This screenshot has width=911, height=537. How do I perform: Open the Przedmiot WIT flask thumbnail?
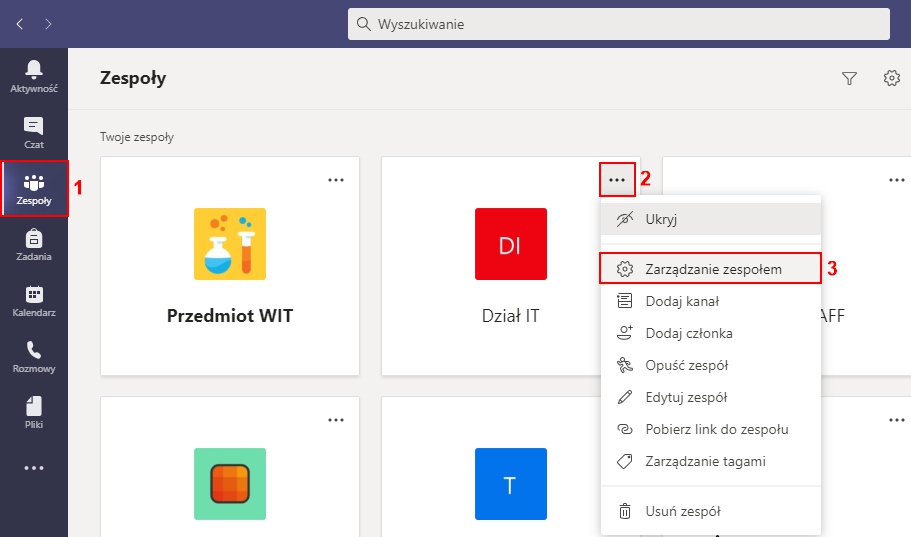[230, 244]
